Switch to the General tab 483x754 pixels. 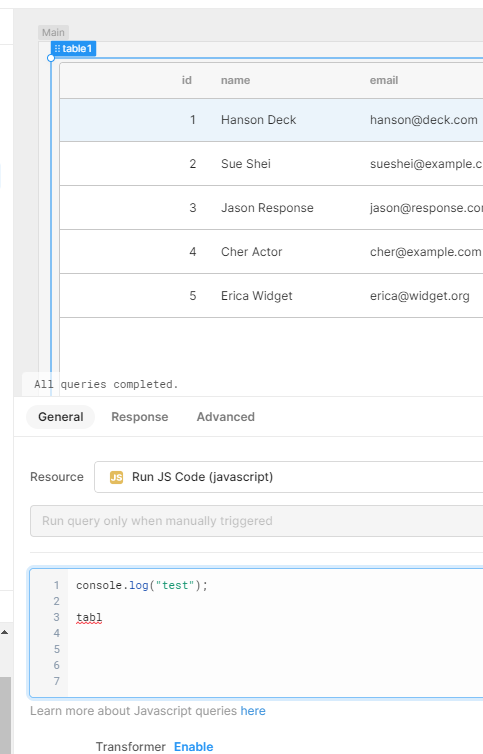(x=61, y=417)
